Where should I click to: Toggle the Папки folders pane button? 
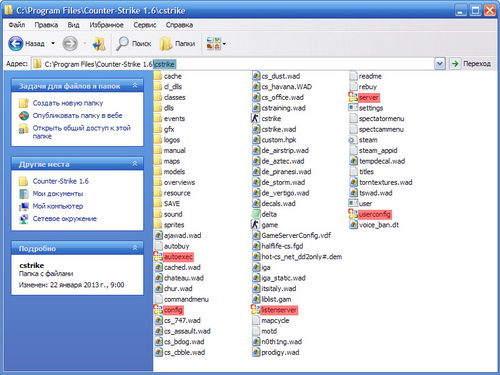177,44
